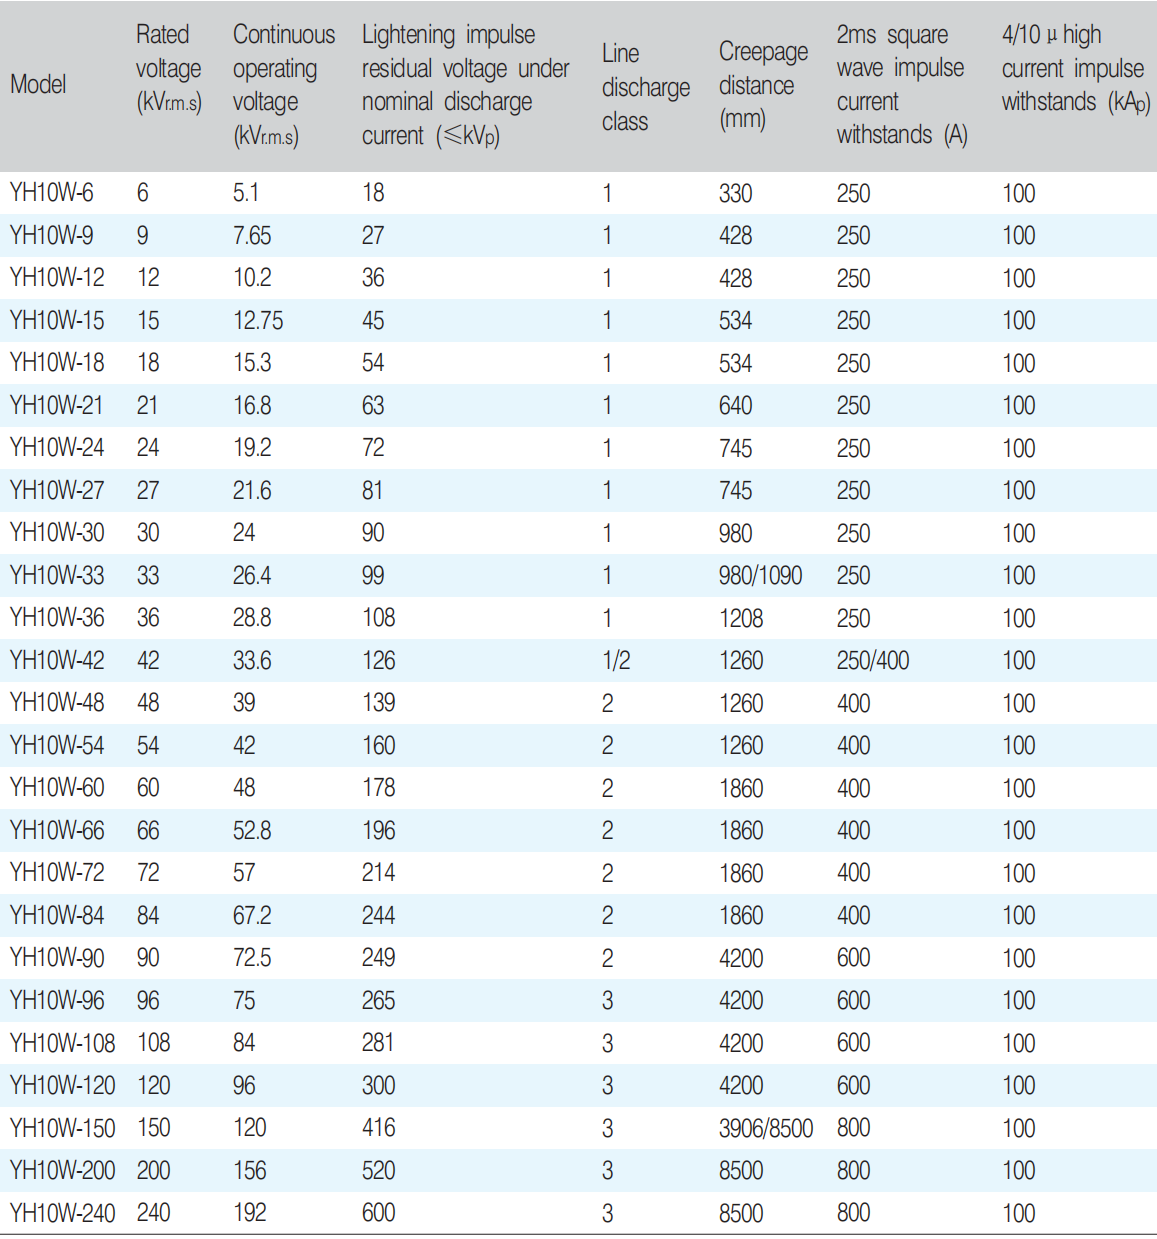Click model cell YH10W-66
This screenshot has width=1157, height=1239.
(x=57, y=830)
